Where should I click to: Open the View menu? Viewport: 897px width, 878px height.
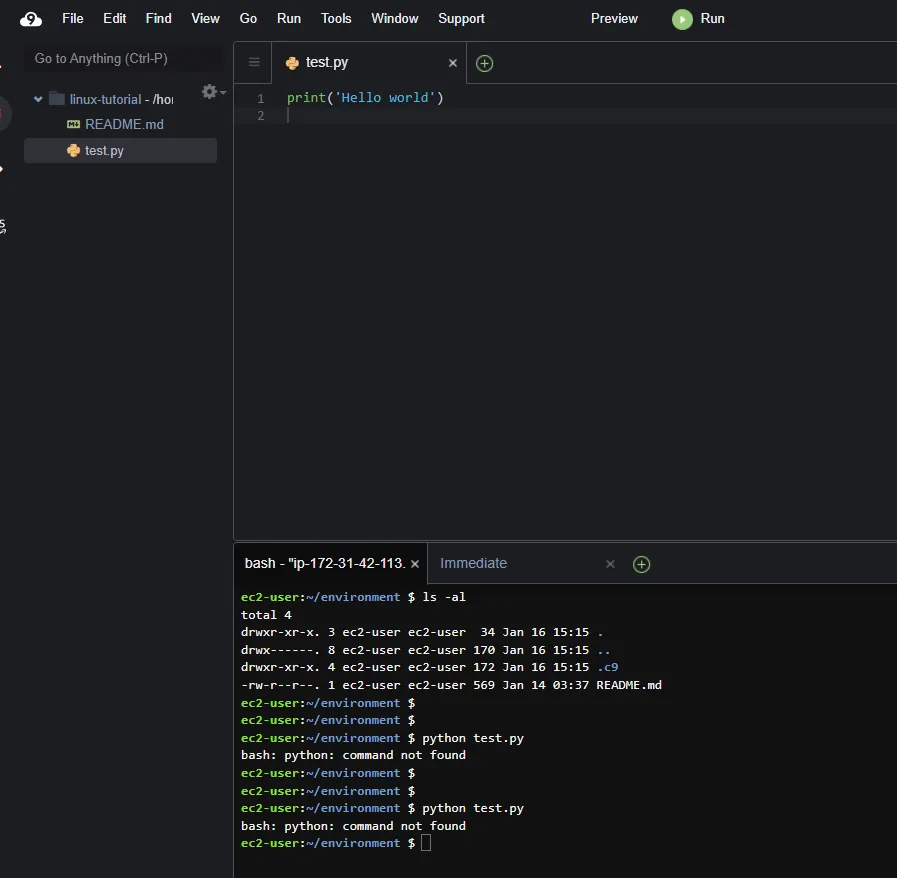(x=205, y=18)
